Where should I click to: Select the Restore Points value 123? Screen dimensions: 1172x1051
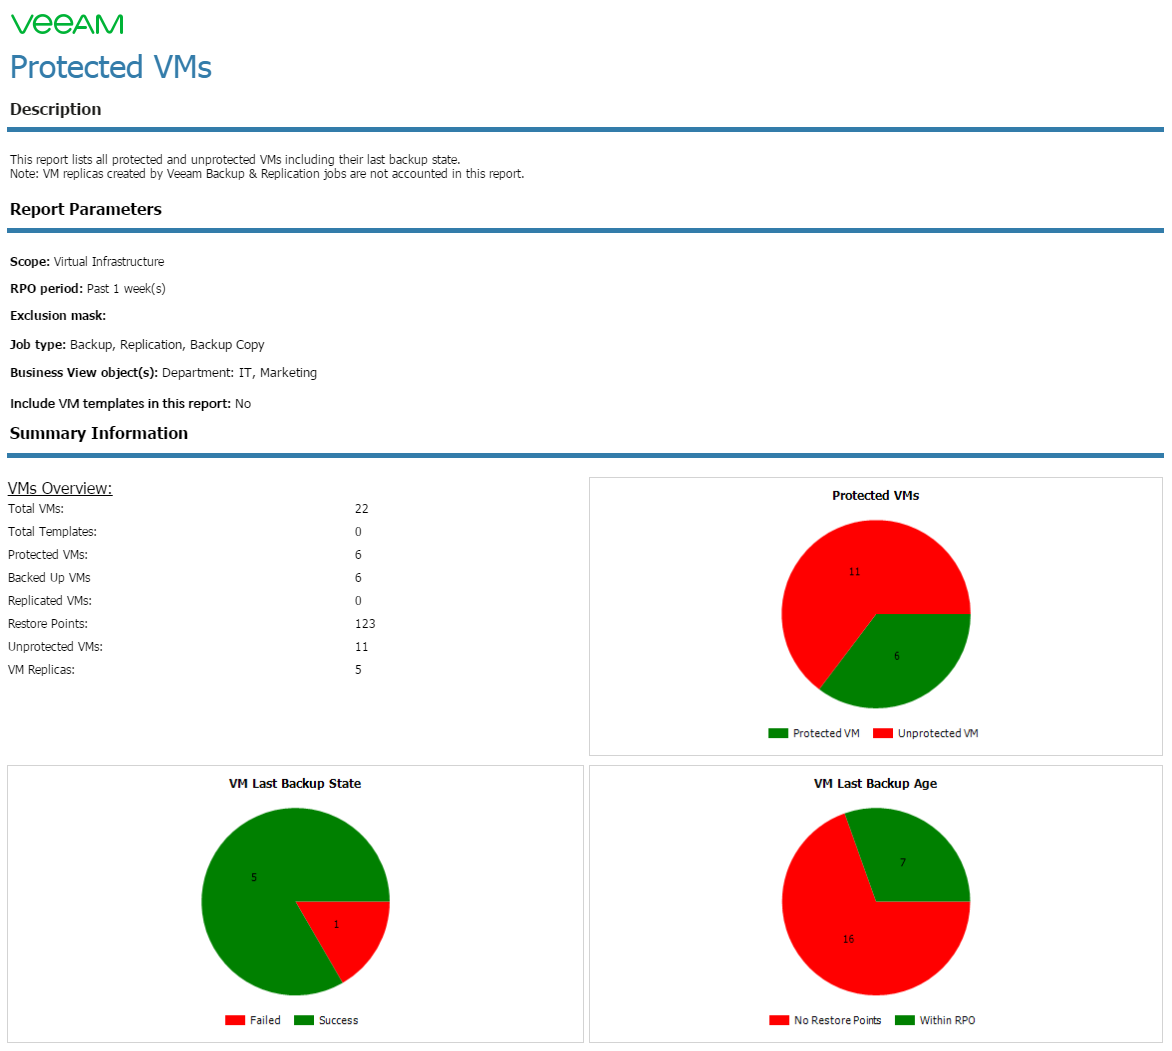(365, 624)
